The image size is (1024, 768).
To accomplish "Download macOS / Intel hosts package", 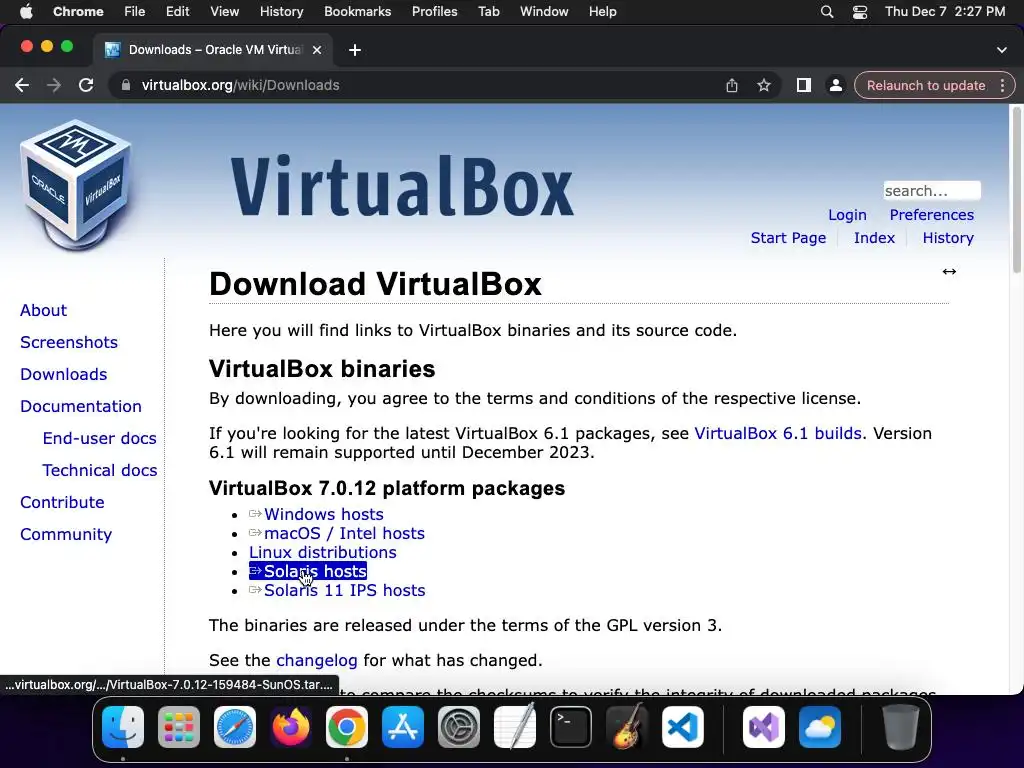I will click(344, 534).
